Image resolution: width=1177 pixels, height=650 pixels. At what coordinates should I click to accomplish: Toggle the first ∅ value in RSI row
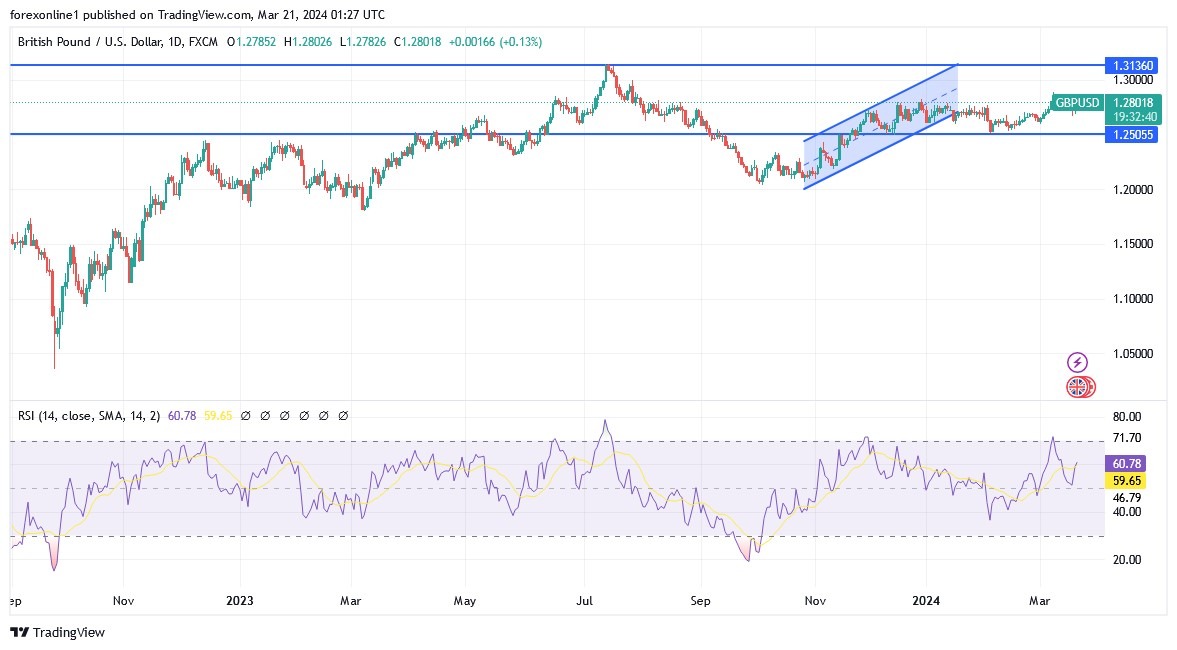coord(244,415)
